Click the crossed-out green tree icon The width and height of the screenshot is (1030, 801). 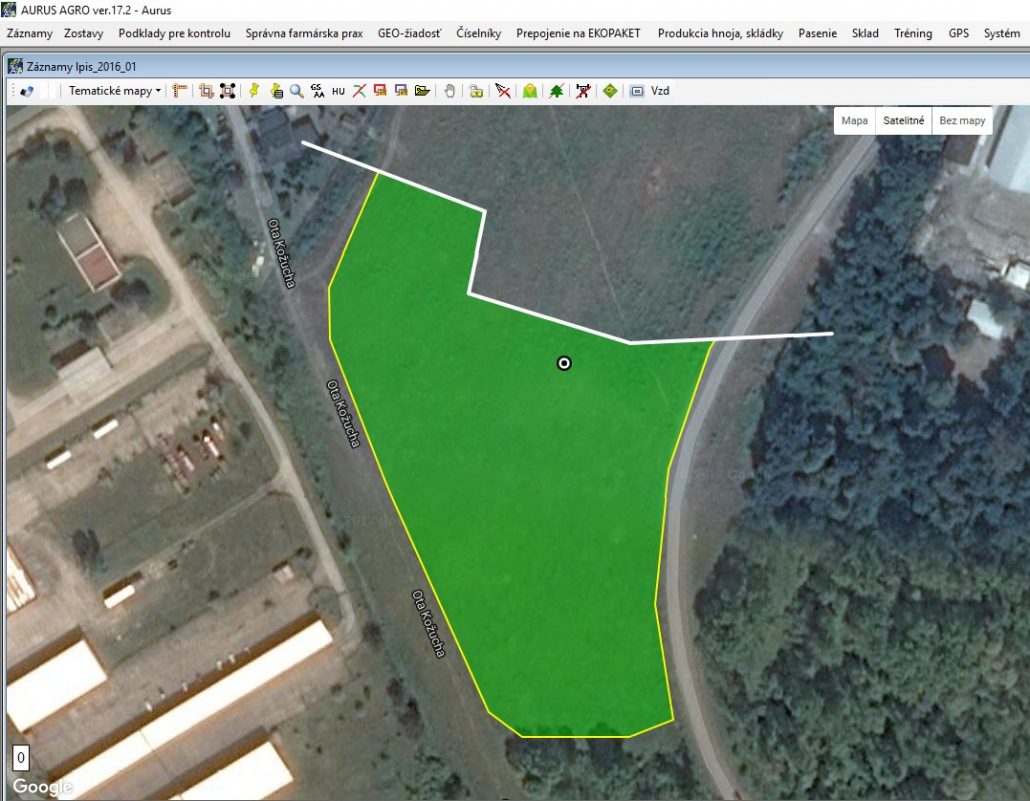point(556,91)
